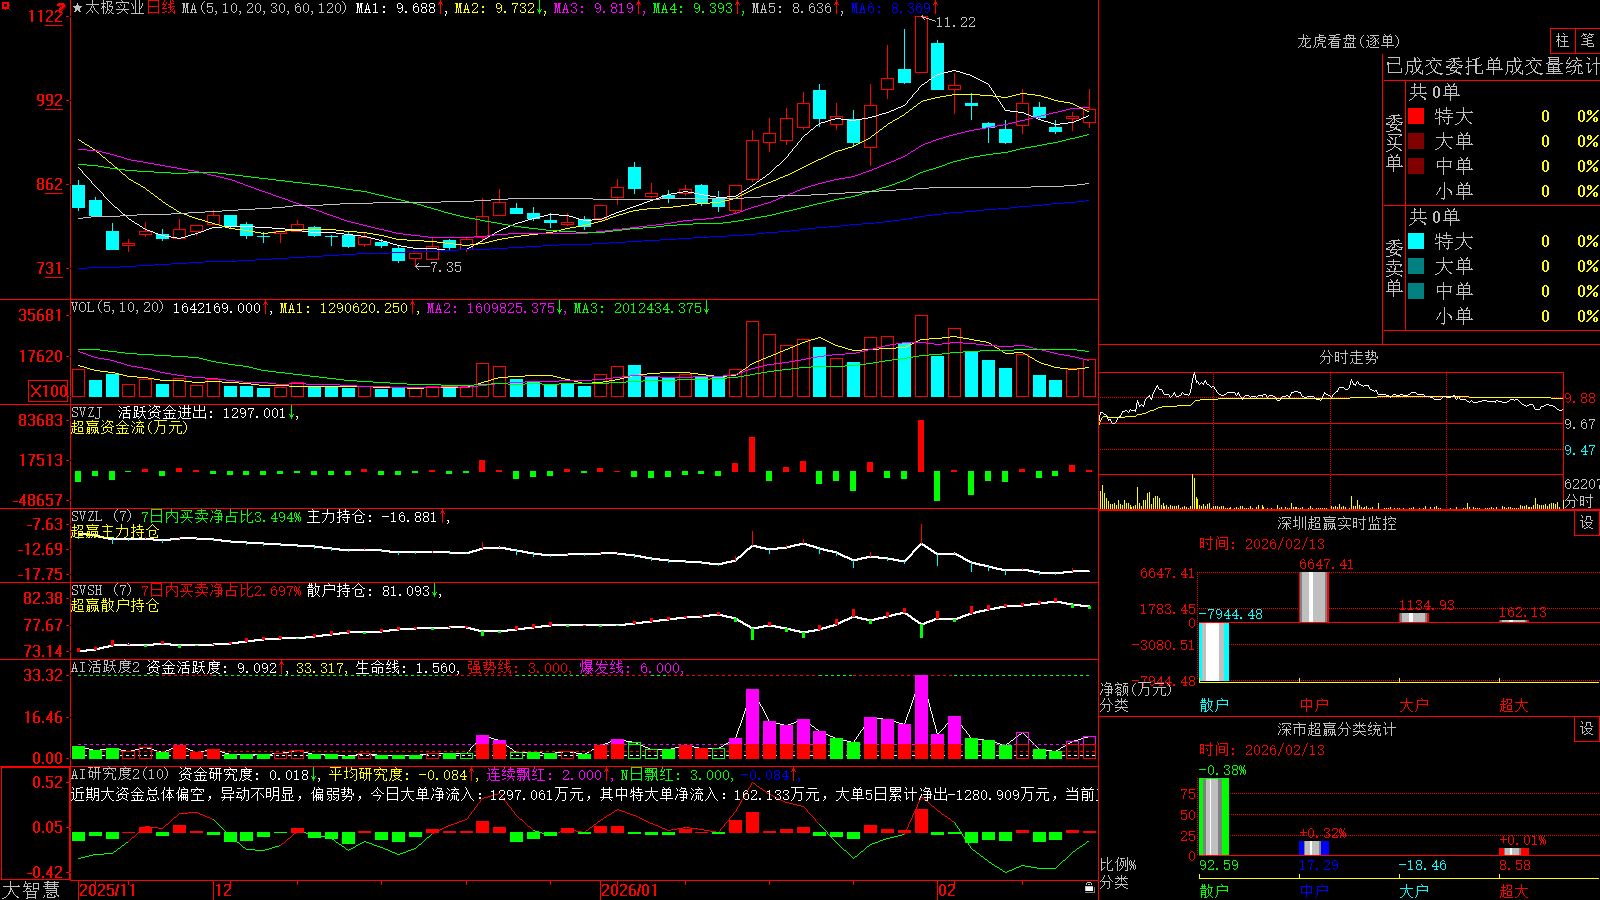Click the 委买单 section label
The image size is (1600, 900).
tap(1394, 143)
